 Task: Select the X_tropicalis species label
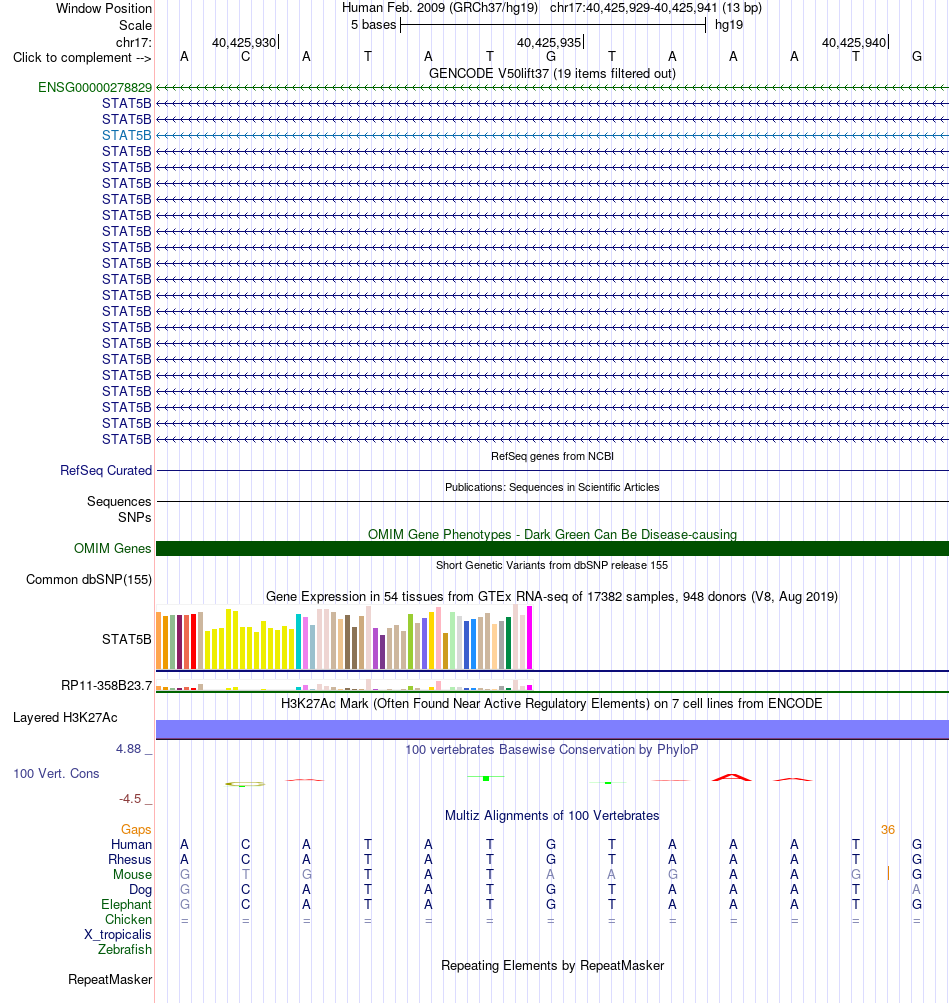click(x=118, y=935)
